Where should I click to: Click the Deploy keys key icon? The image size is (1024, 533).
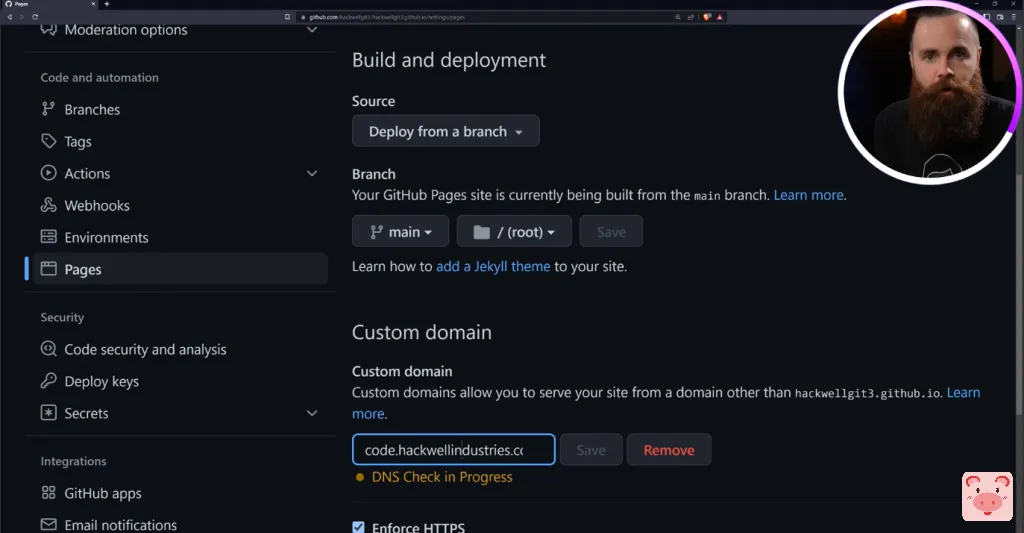(48, 382)
